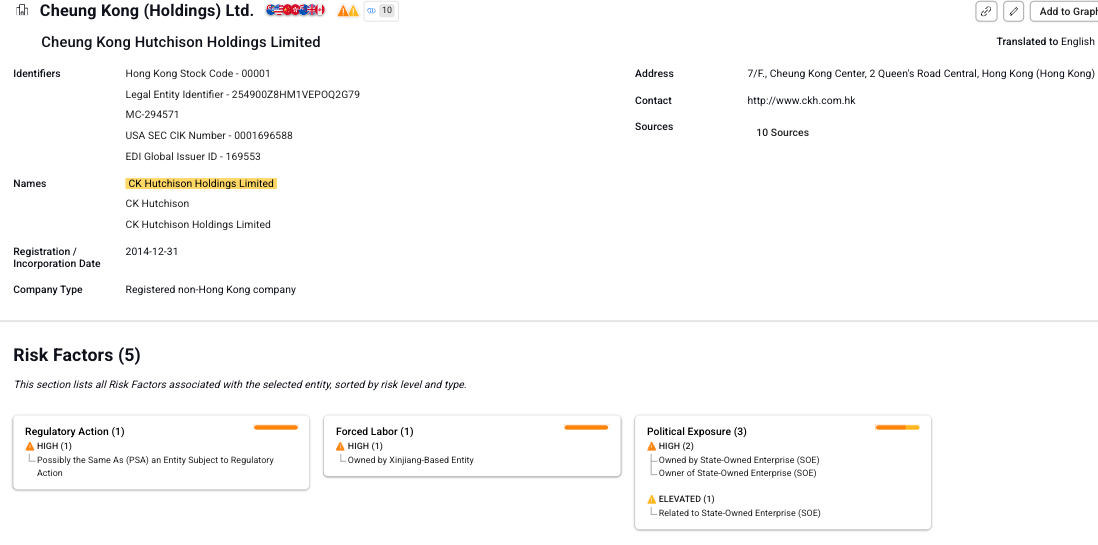Viewport: 1098px width, 545px height.
Task: Select 'Related to State-Owned Enterprise (SOE)' item
Action: [739, 513]
